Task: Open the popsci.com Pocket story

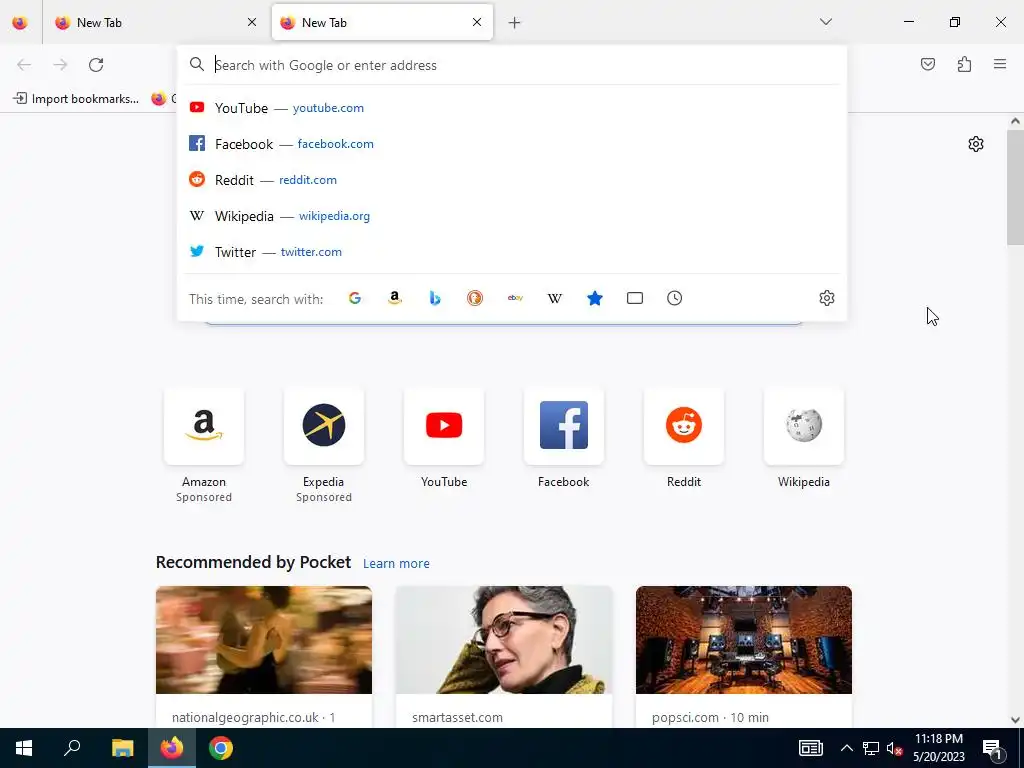Action: click(744, 657)
